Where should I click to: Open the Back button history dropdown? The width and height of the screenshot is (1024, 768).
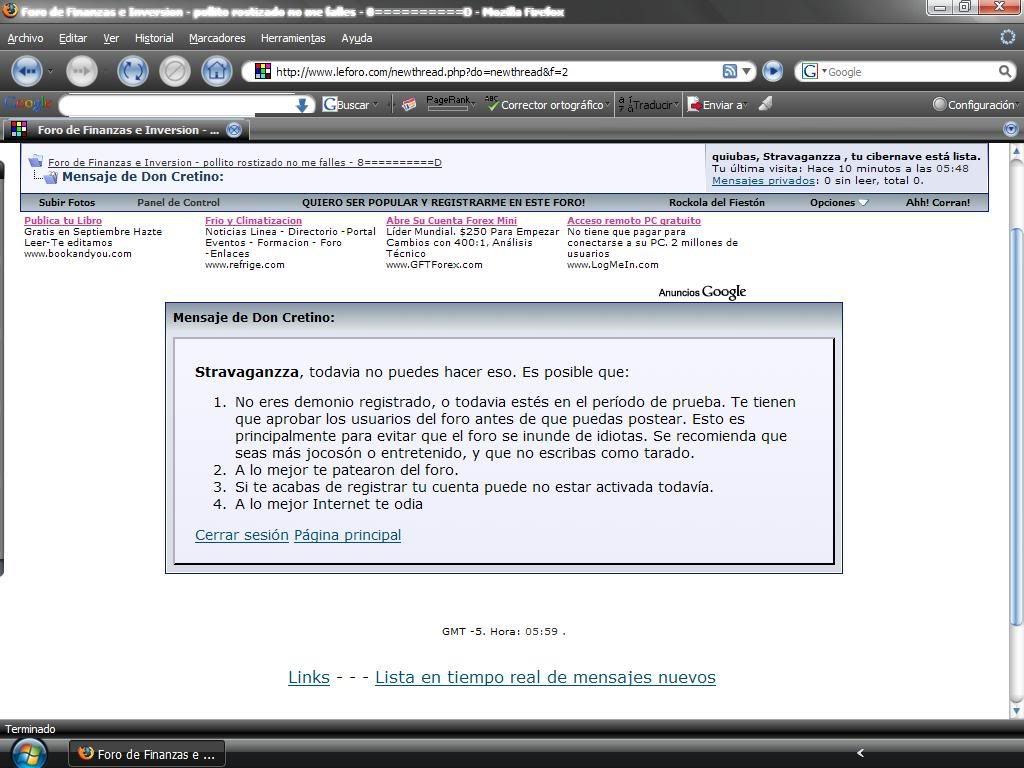51,71
